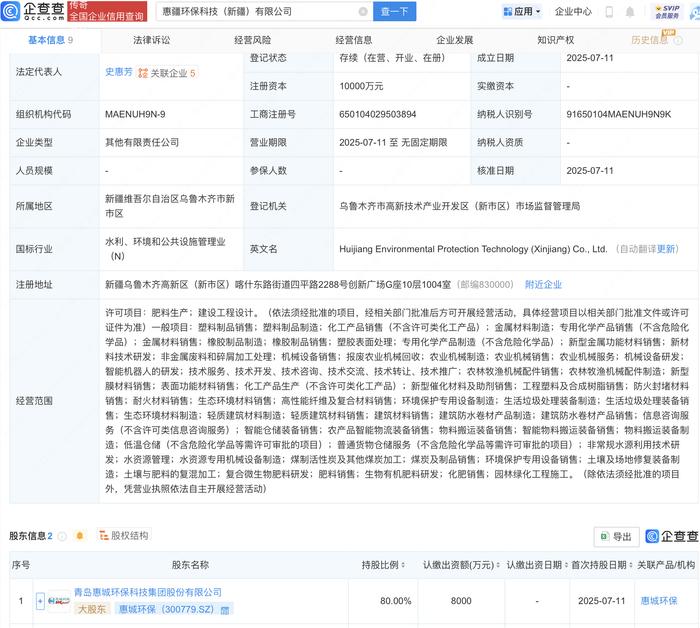
Task: Open 青岛惠城环保科技集团股份有限公司 link
Action: pyautogui.click(x=148, y=592)
